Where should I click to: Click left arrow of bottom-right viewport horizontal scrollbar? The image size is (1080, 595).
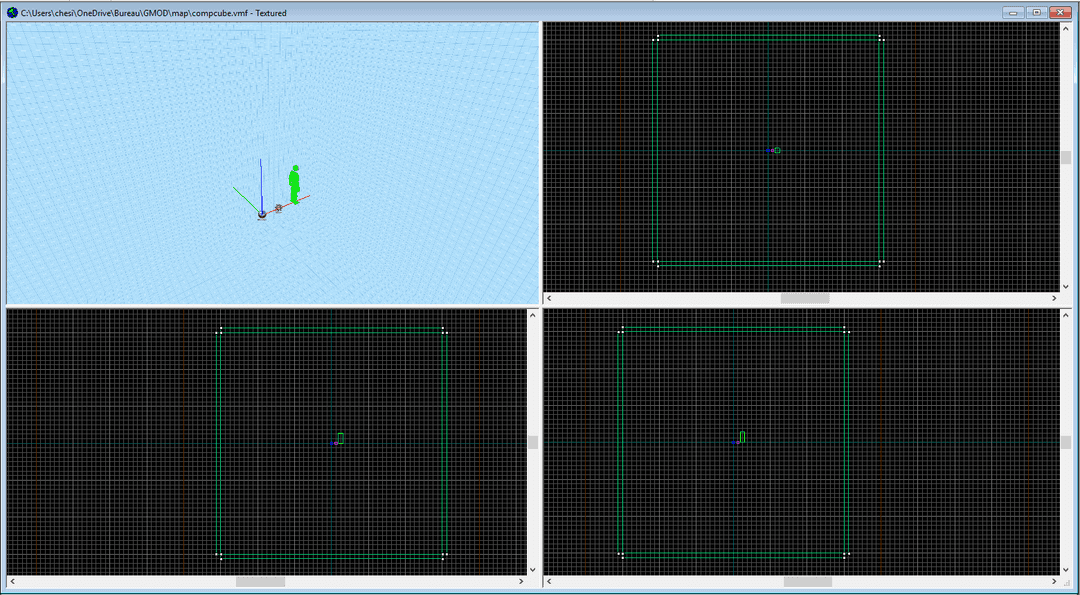click(x=550, y=582)
